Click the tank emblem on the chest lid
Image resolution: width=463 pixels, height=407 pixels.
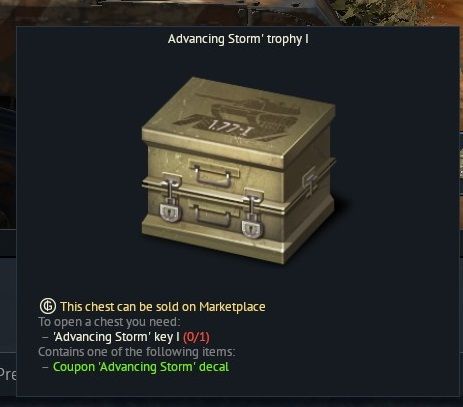point(239,117)
